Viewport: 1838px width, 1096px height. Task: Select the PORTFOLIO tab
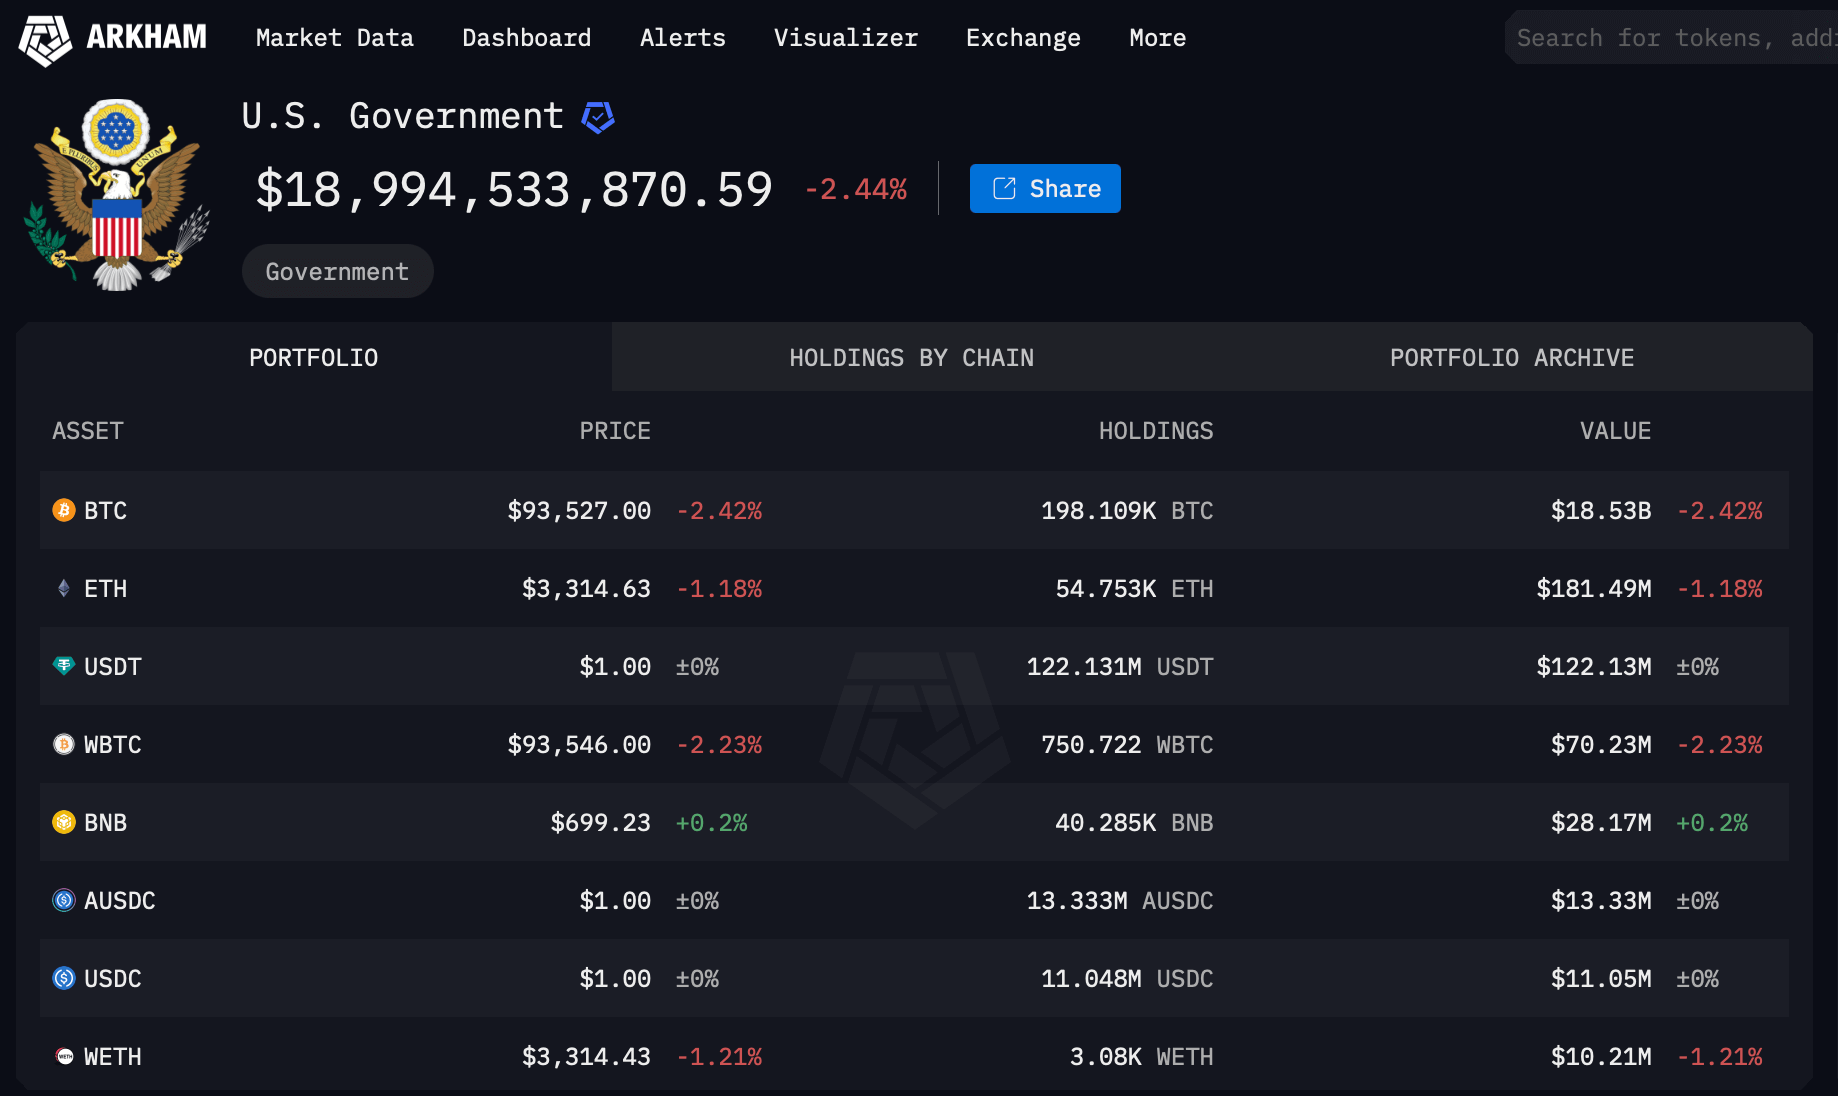313,357
